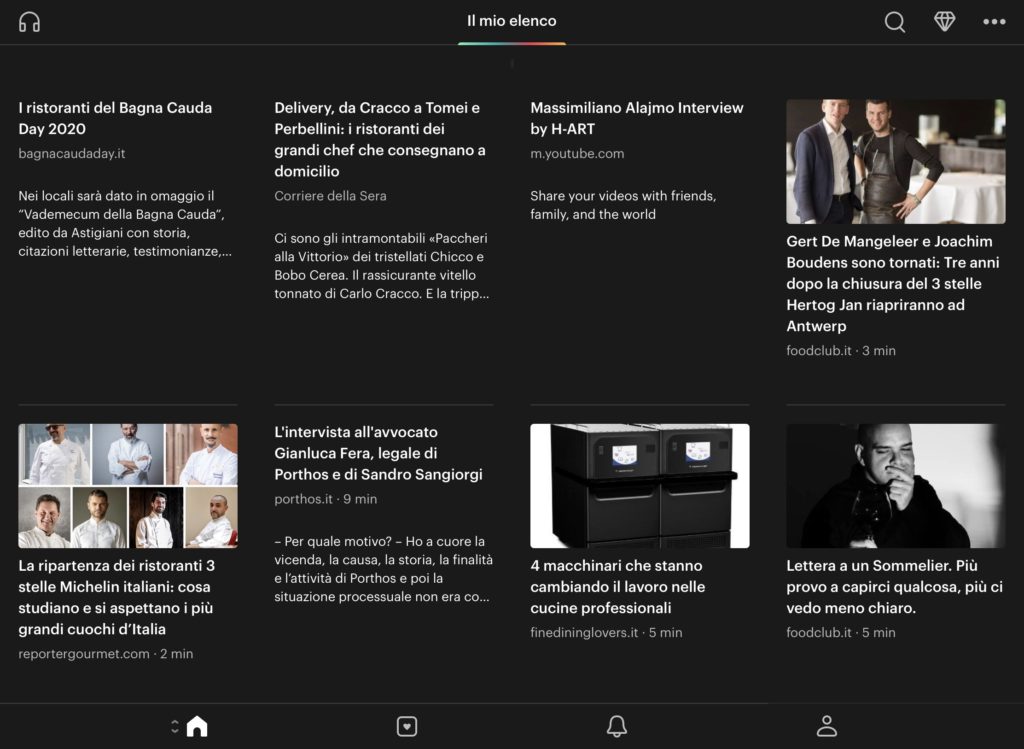This screenshot has height=749, width=1024.
Task: Click the photo of two chefs standing together
Action: [x=895, y=161]
